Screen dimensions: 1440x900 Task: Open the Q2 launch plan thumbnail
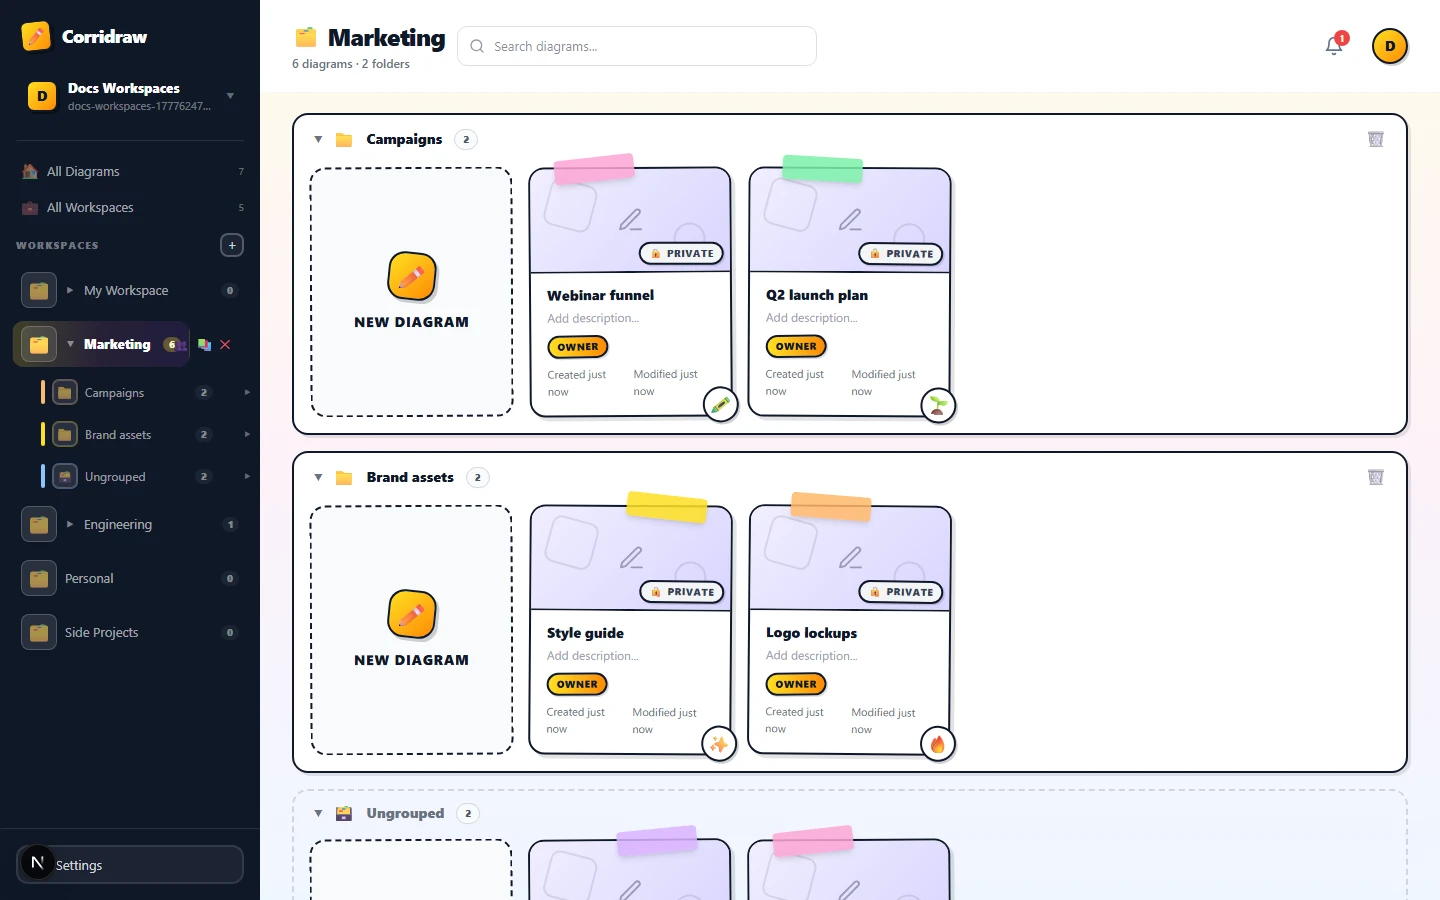pyautogui.click(x=850, y=220)
